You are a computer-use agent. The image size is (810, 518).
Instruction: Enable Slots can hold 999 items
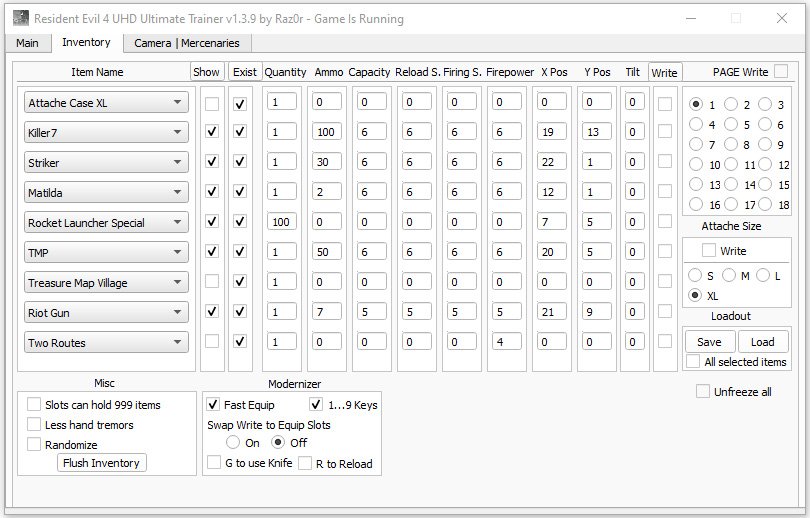(x=34, y=404)
